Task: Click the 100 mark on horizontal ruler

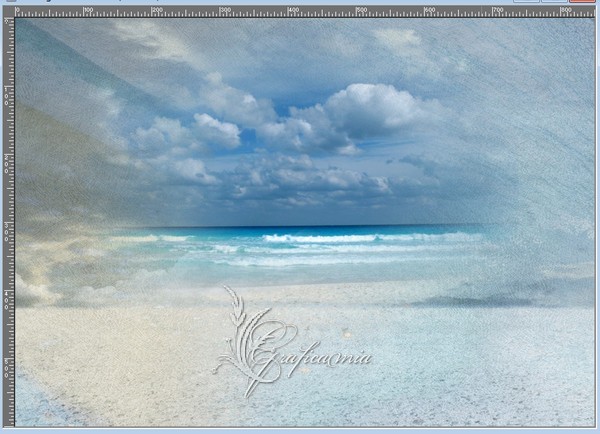Action: click(x=88, y=10)
